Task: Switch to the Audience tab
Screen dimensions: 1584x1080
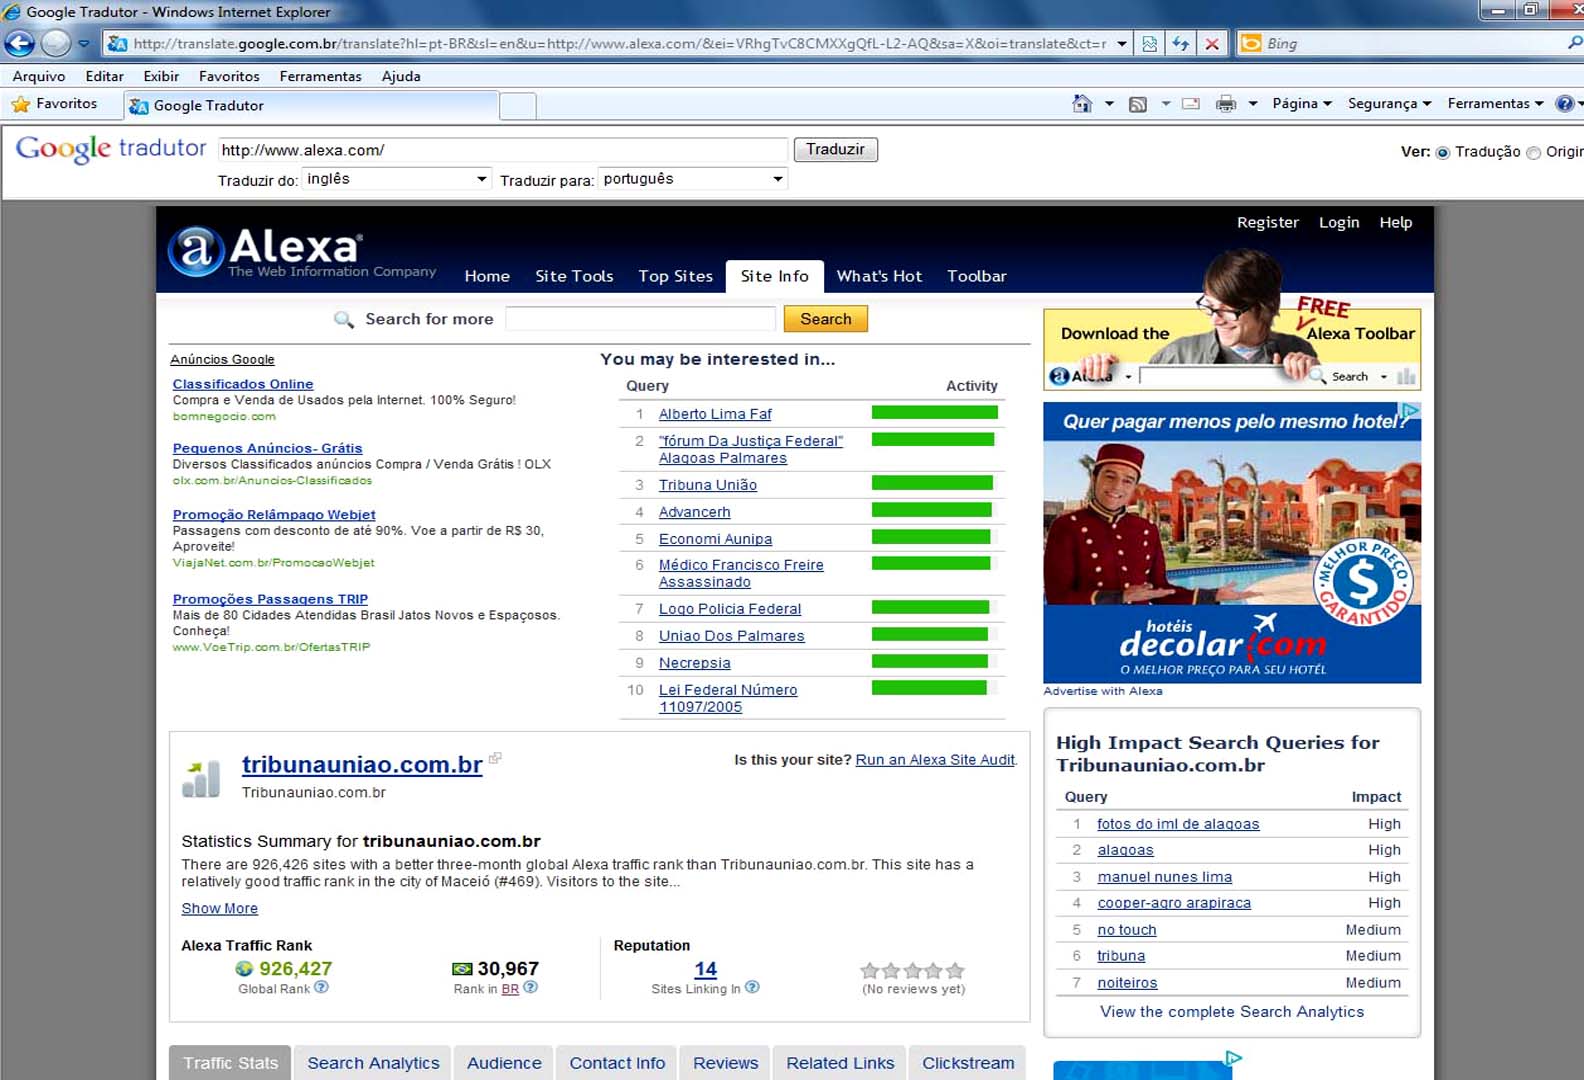Action: click(x=504, y=1063)
